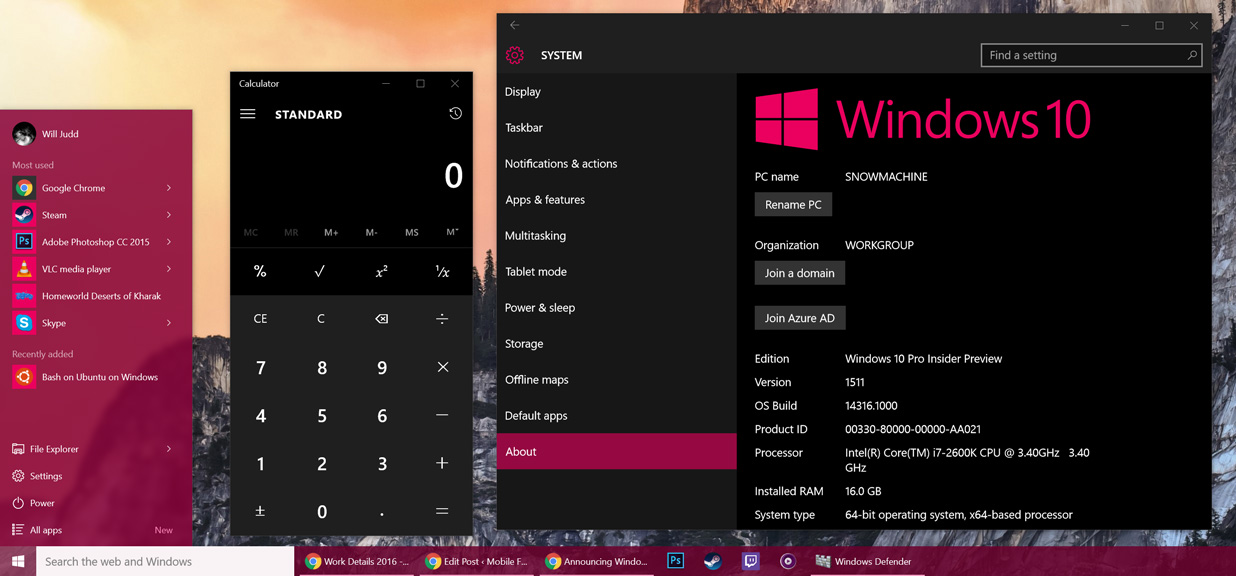Expand Skype jump list arrow
Viewport: 1236px width, 576px height.
pyautogui.click(x=169, y=323)
